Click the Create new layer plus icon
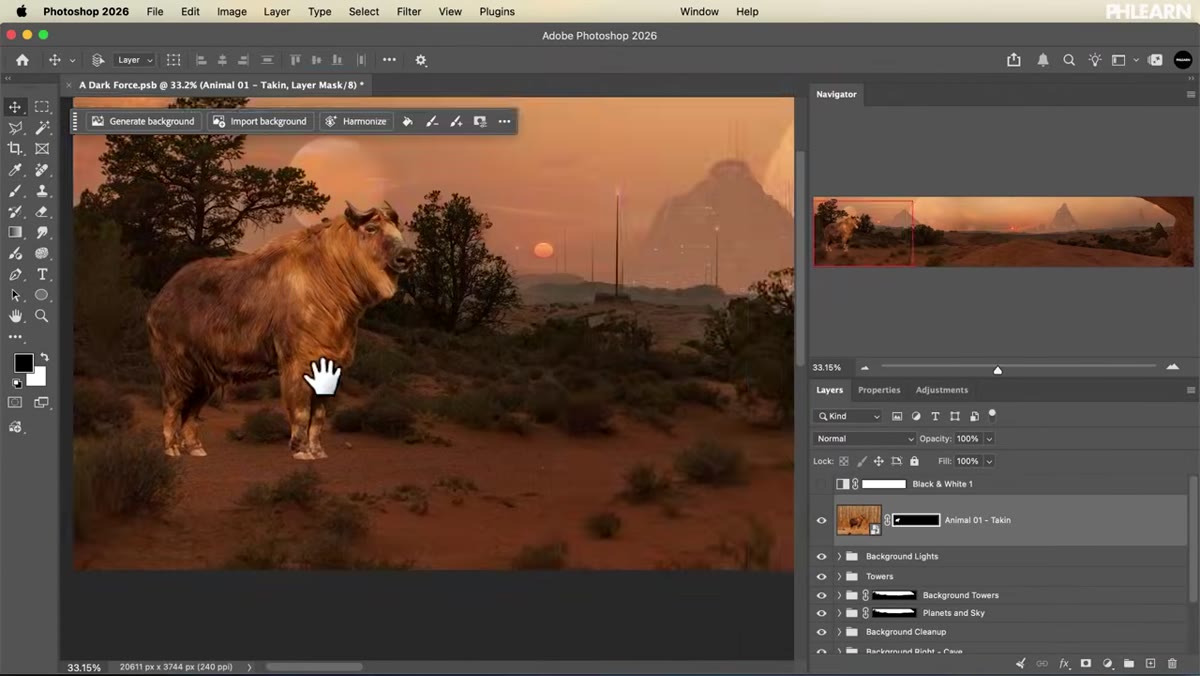Image resolution: width=1200 pixels, height=676 pixels. (x=1151, y=663)
